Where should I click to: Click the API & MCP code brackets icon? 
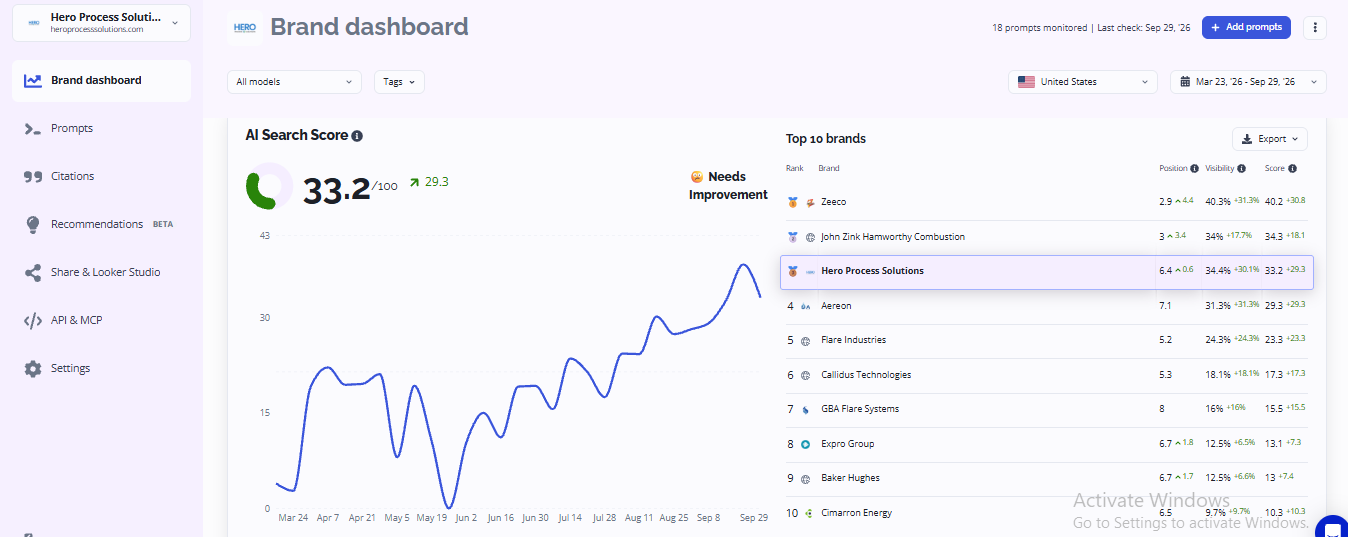click(x=33, y=320)
